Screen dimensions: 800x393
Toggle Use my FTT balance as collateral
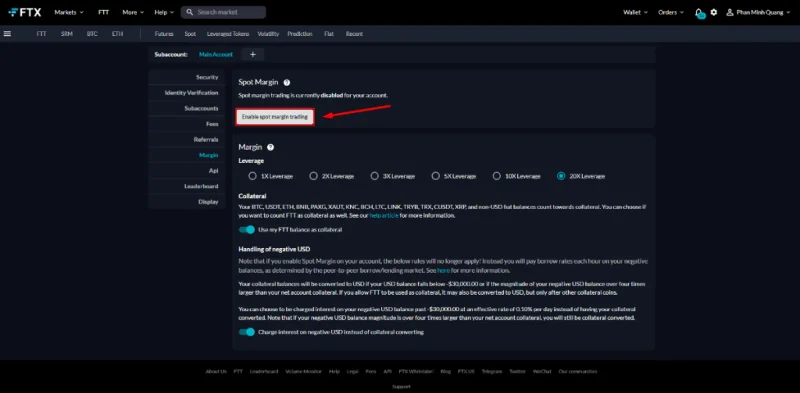click(247, 230)
